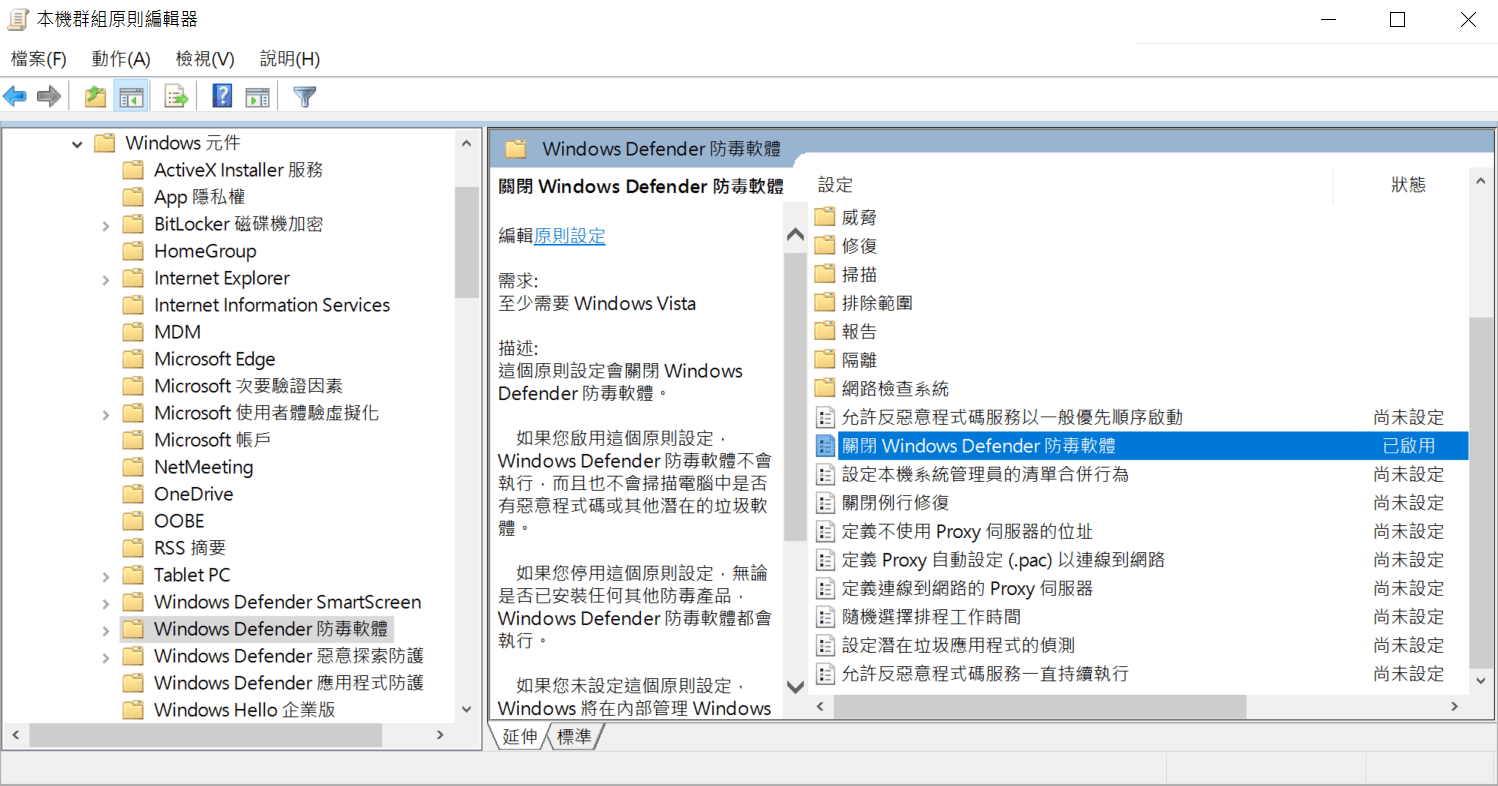The height and width of the screenshot is (786, 1498).
Task: Open the 動作(A) menu
Action: point(121,59)
